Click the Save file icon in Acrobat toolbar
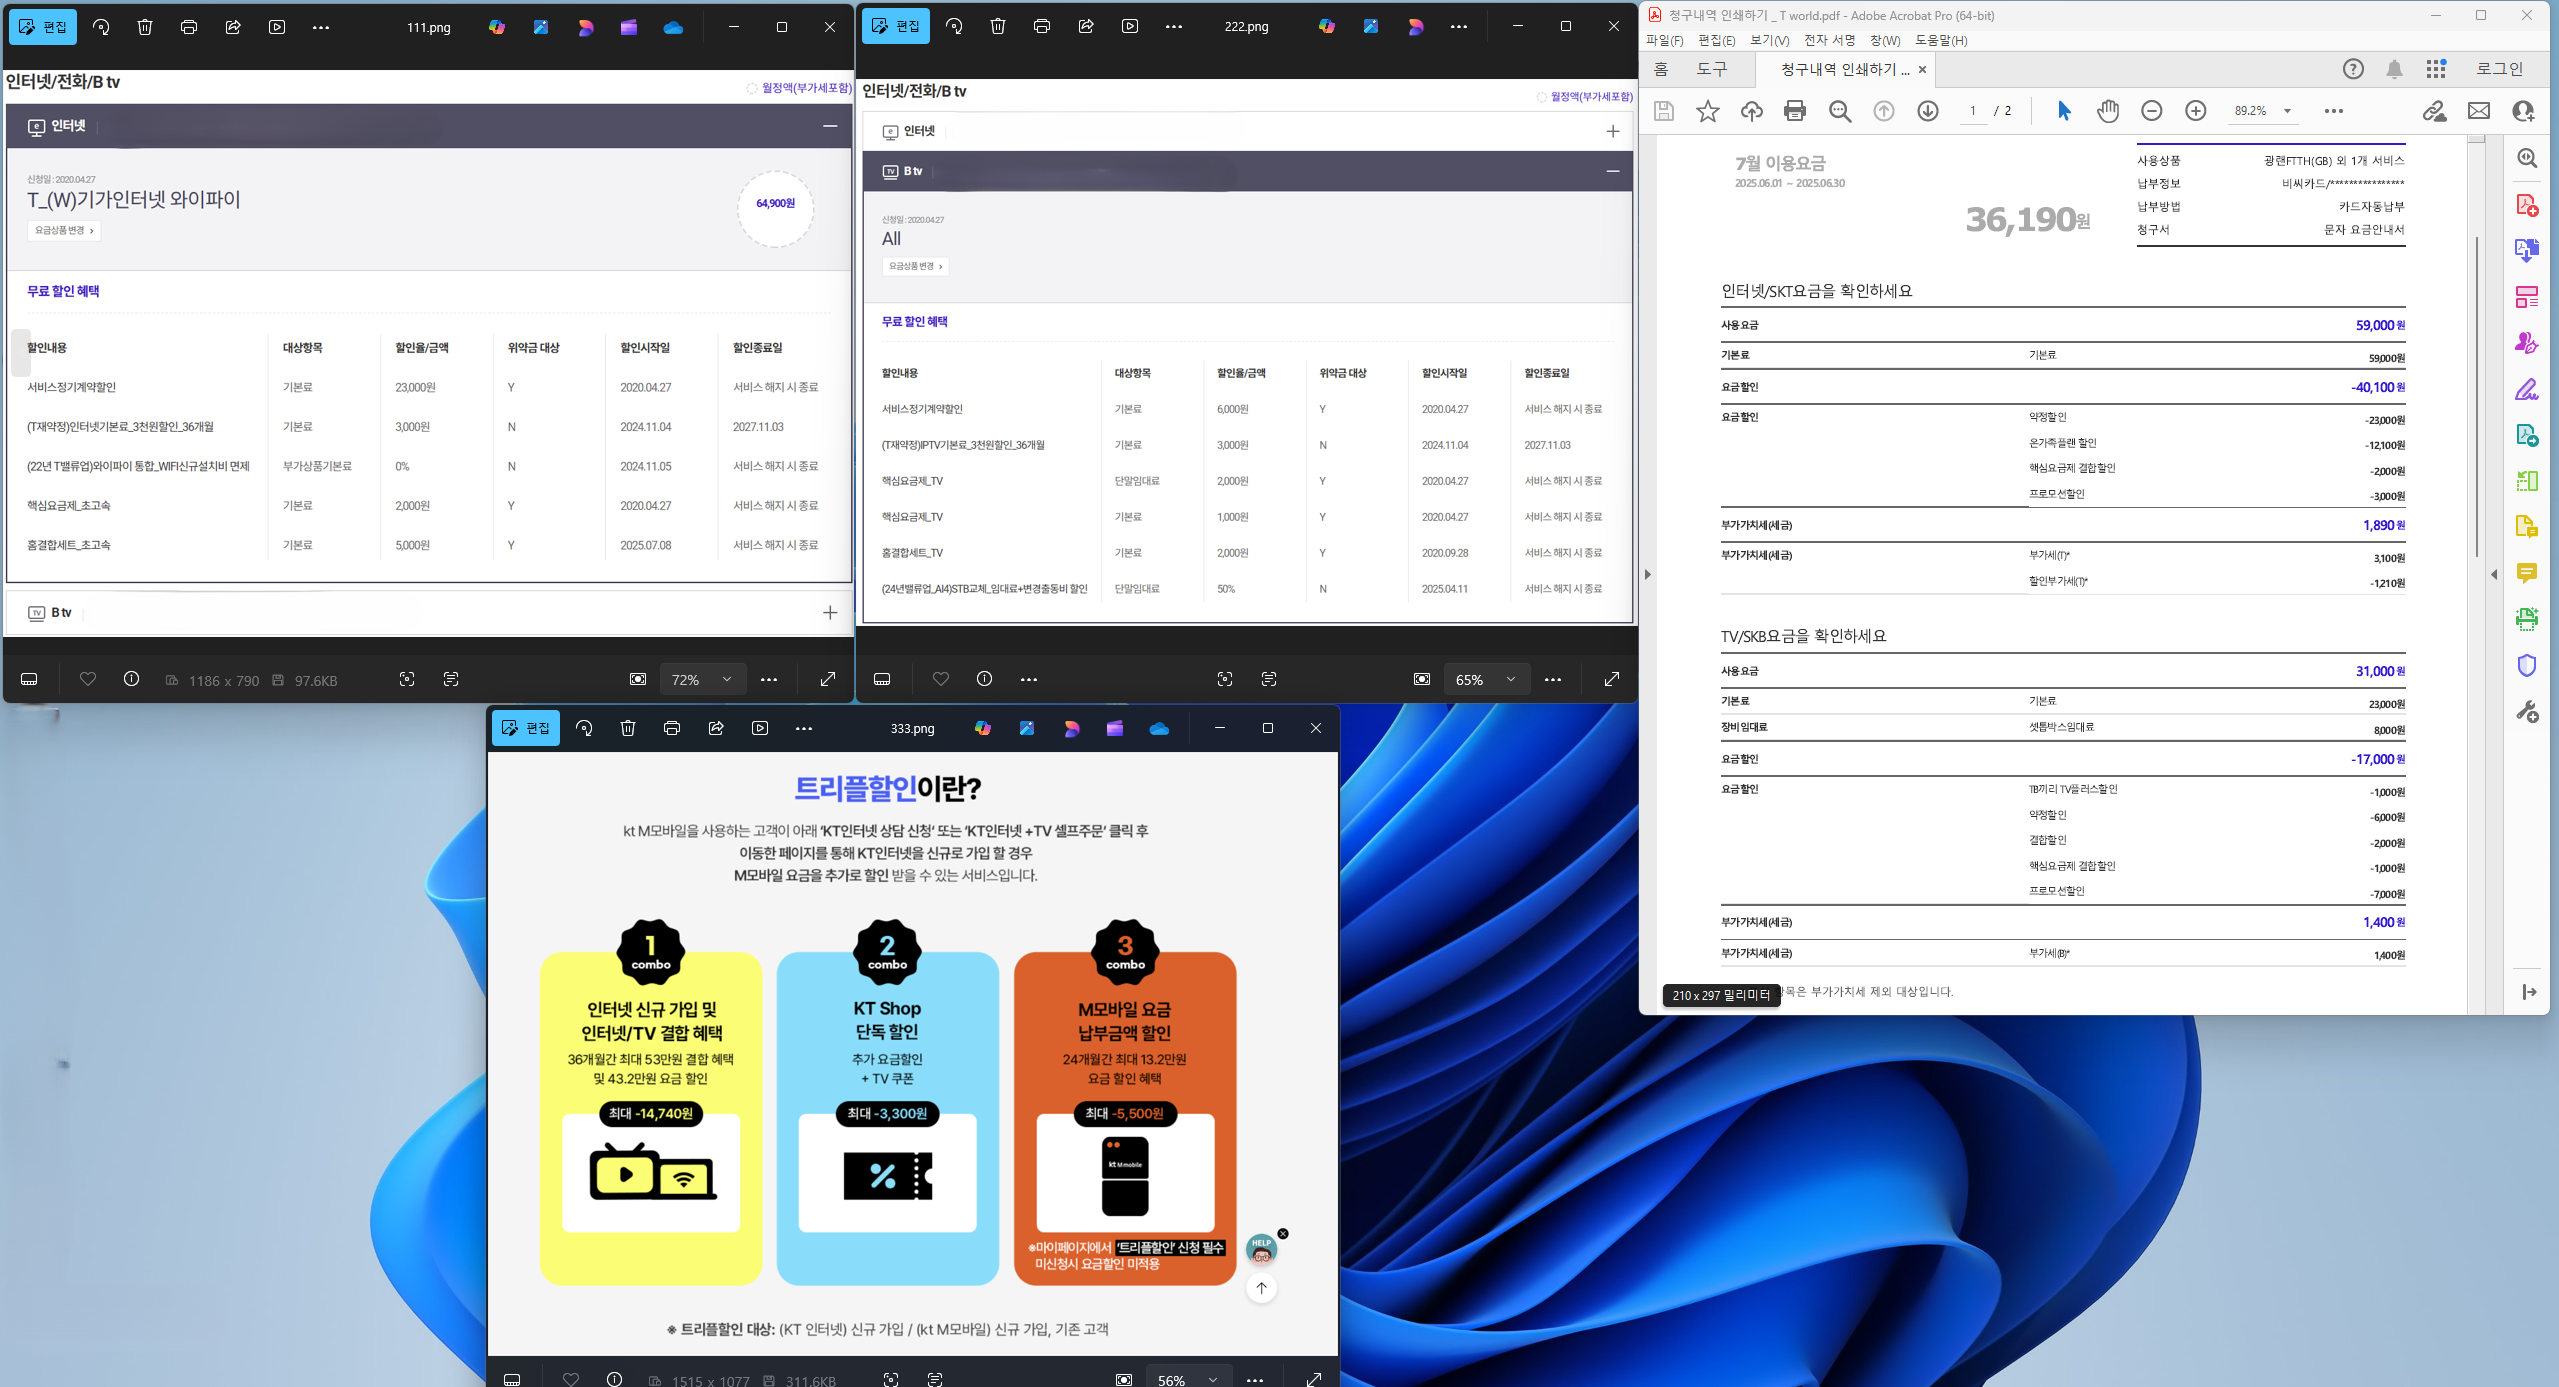This screenshot has height=1387, width=2559. 1664,111
